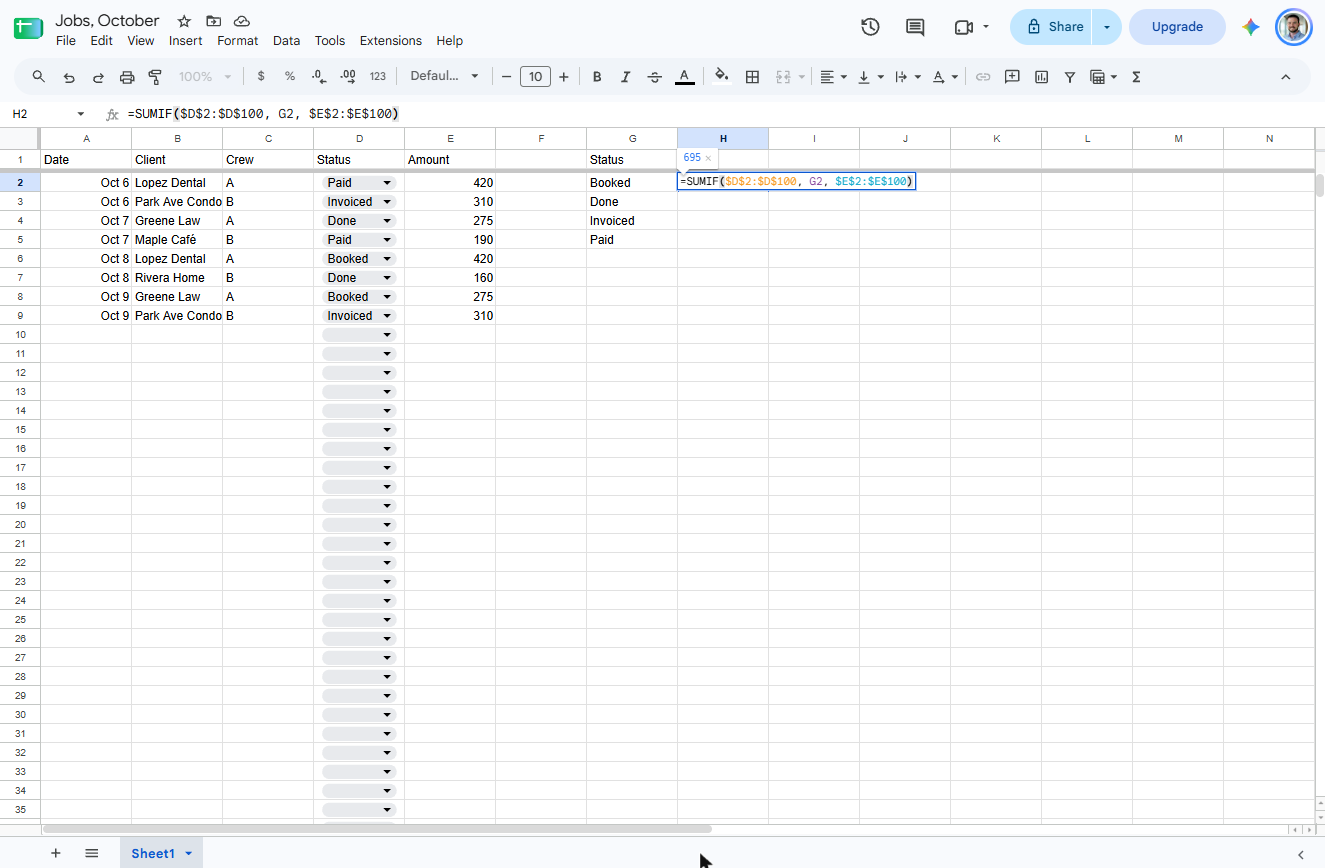Click the Insert link icon

(x=983, y=77)
